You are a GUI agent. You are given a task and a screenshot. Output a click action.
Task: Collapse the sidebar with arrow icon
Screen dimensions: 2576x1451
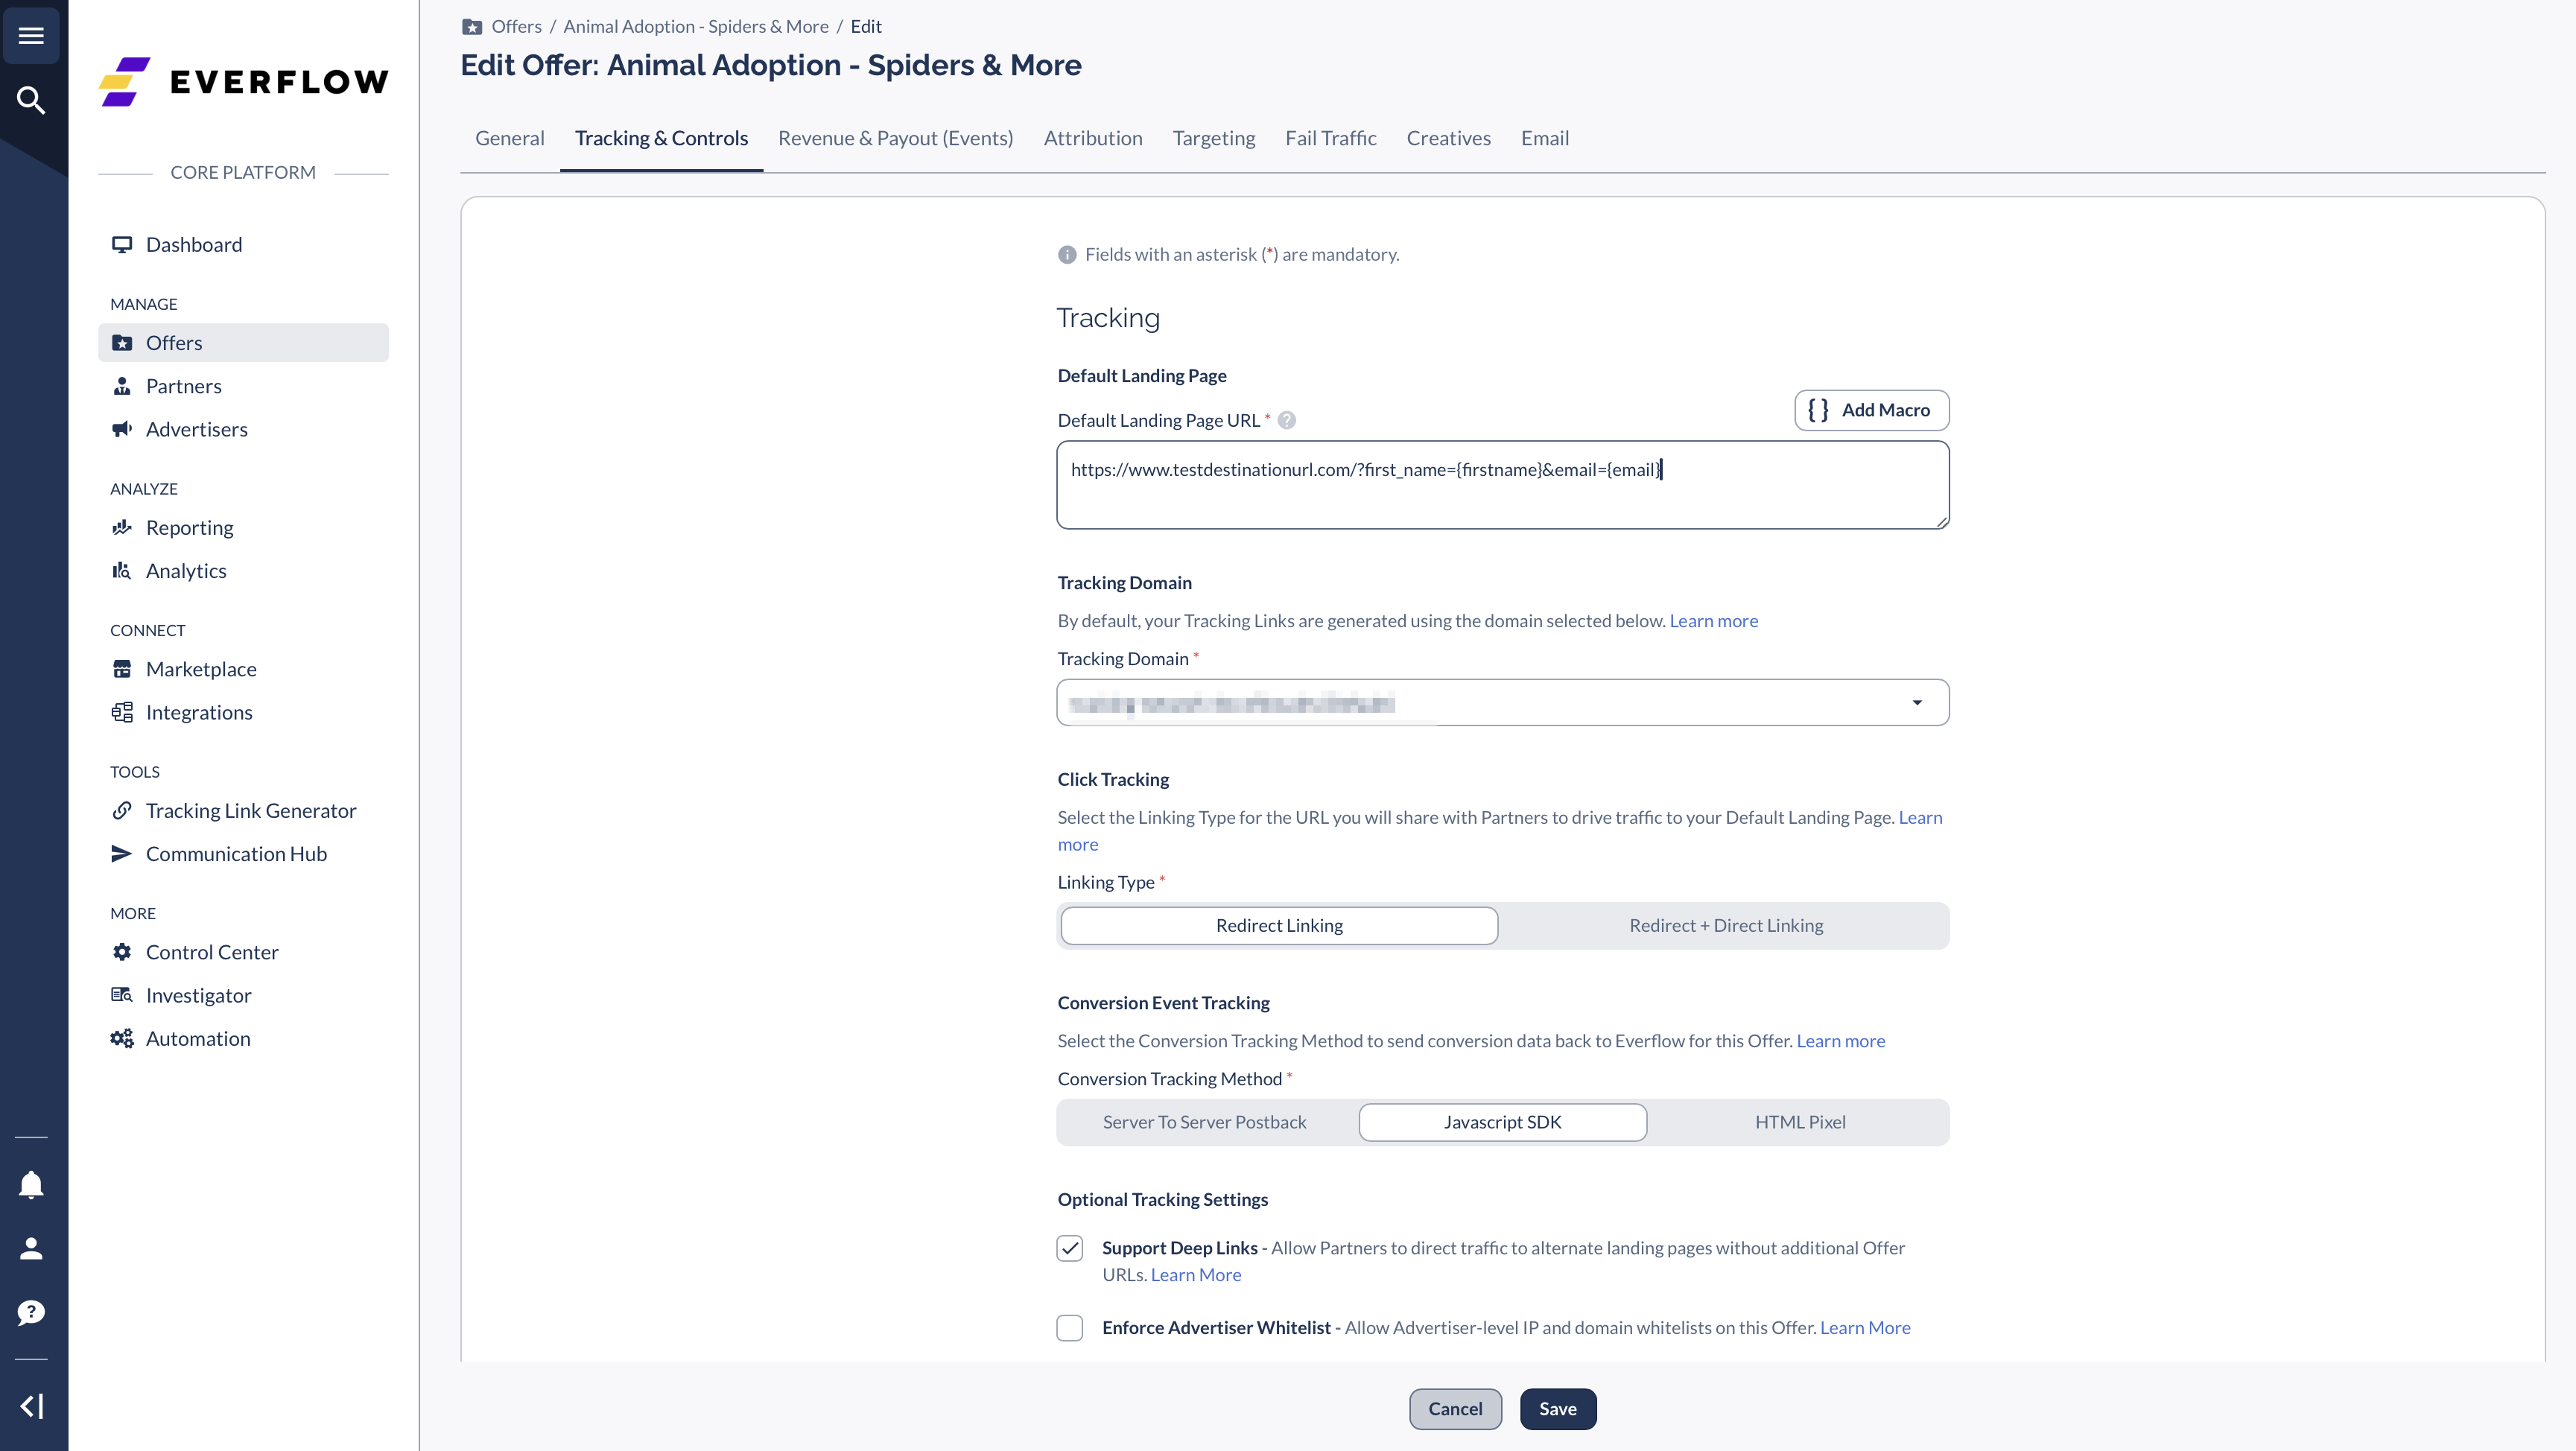pyautogui.click(x=31, y=1406)
